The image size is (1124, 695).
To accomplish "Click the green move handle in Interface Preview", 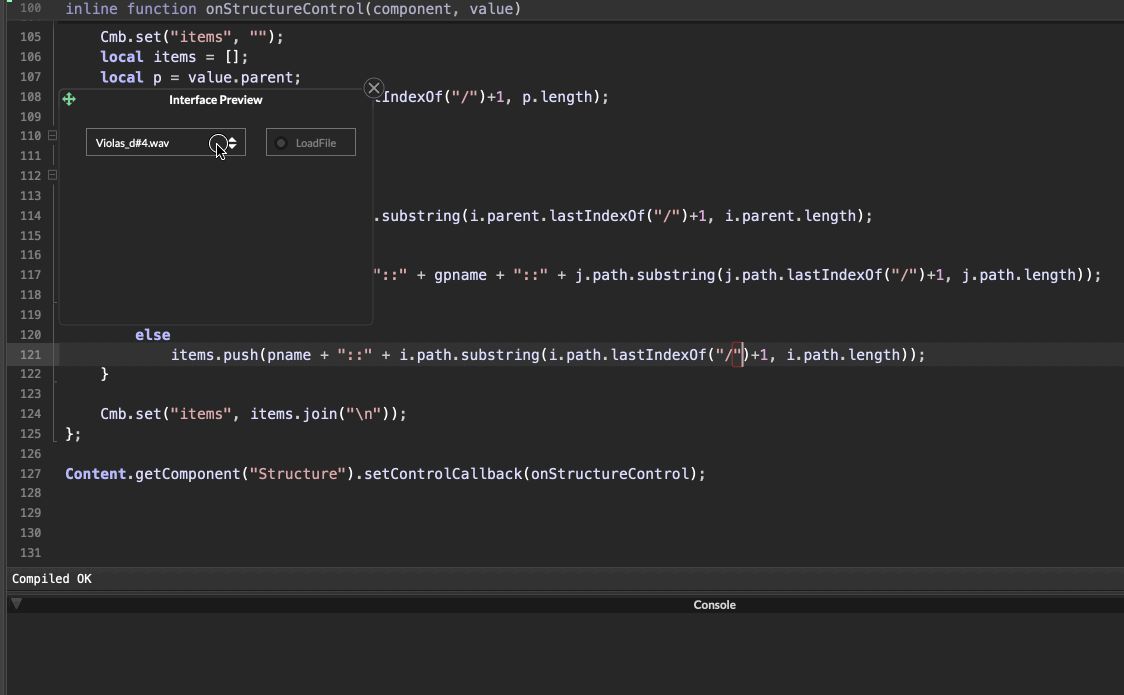I will coord(69,99).
